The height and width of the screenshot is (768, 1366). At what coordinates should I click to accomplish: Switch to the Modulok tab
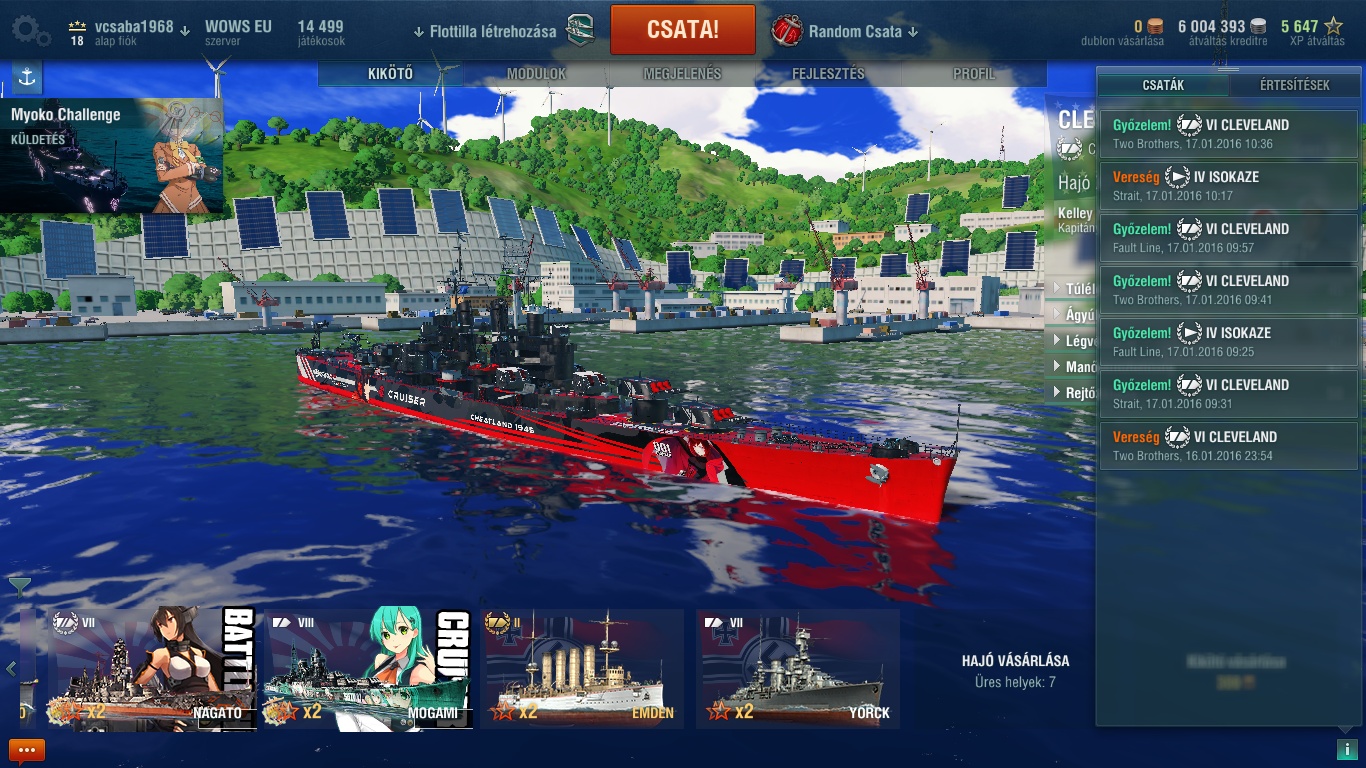coord(536,74)
